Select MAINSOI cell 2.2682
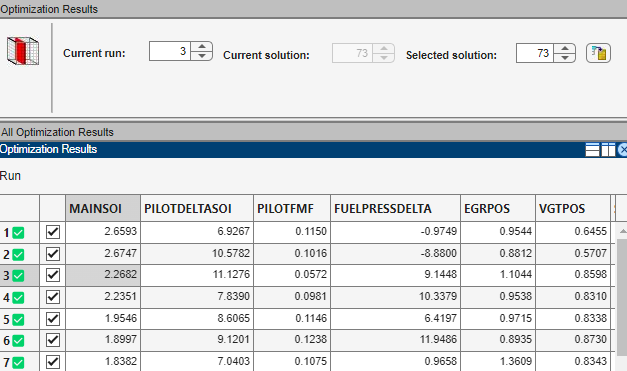The height and width of the screenshot is (371, 627). pyautogui.click(x=103, y=275)
